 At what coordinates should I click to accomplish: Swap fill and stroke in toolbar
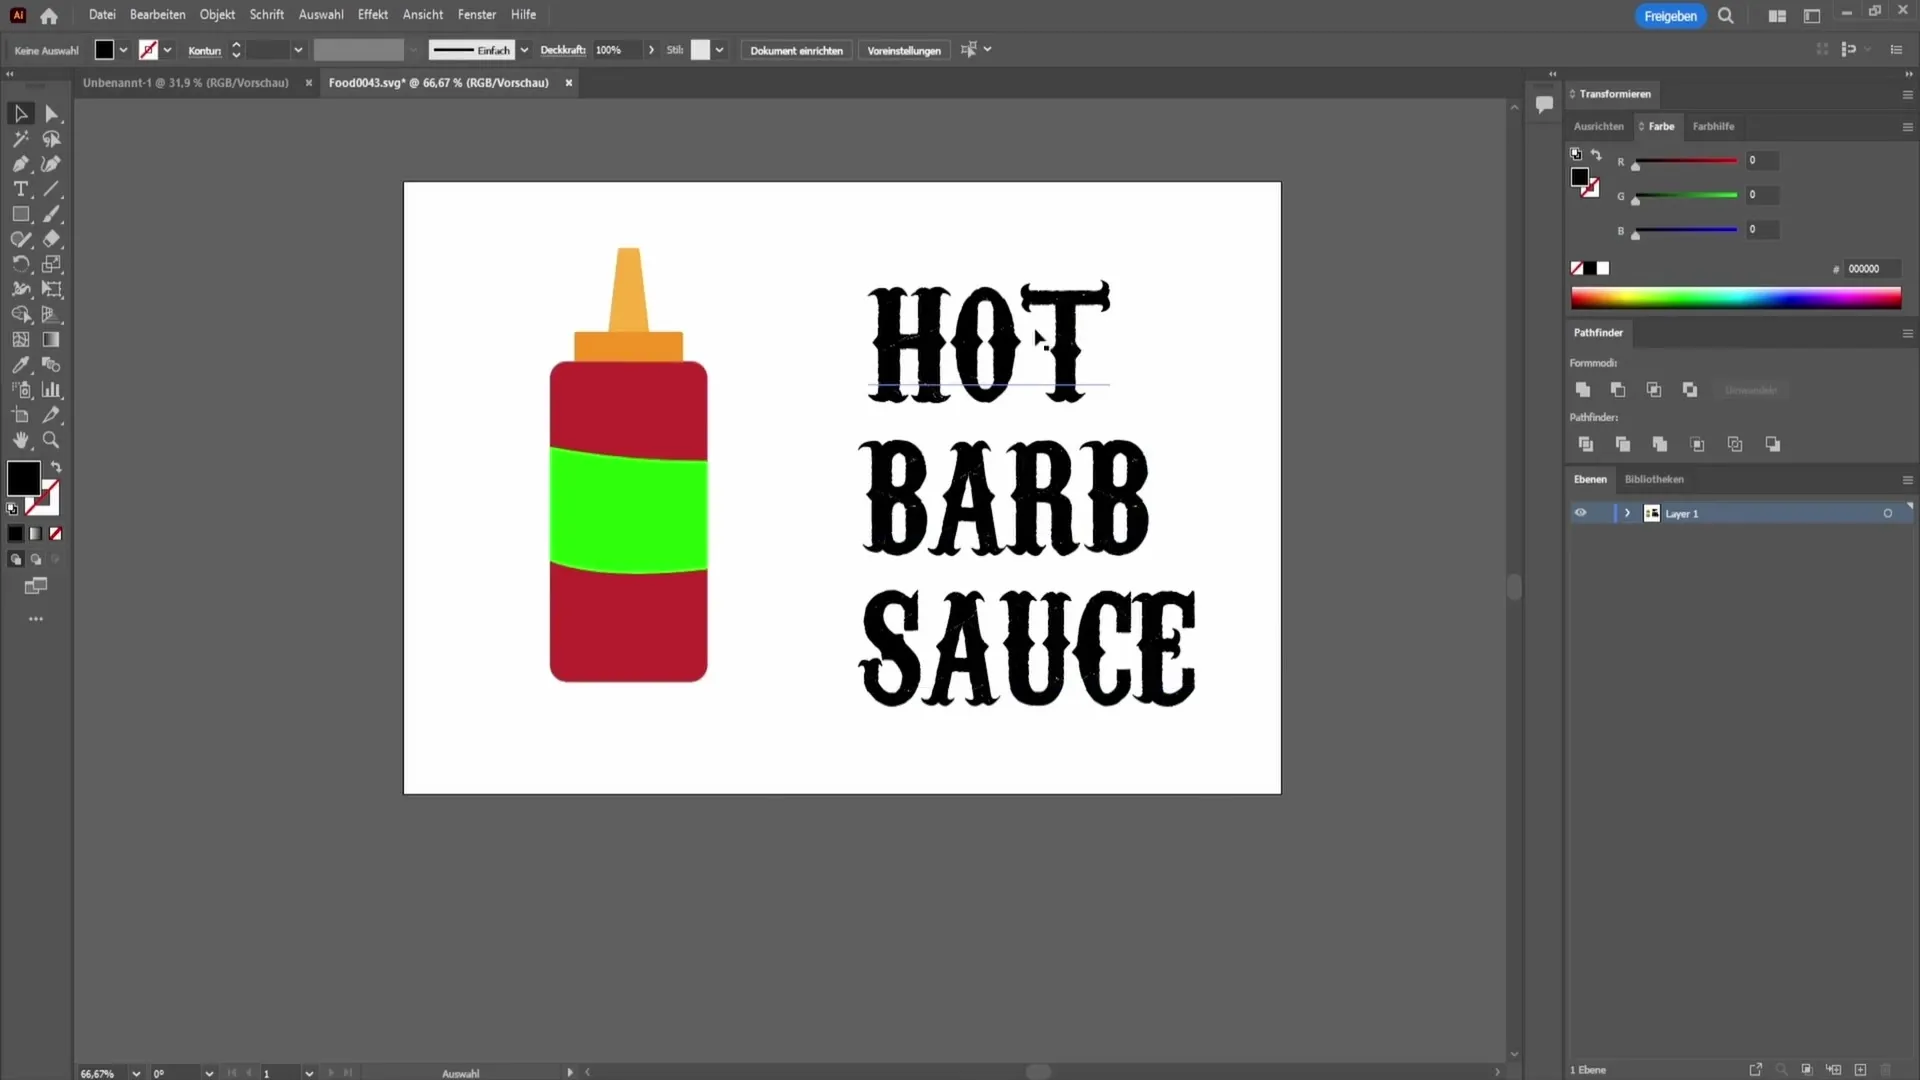click(56, 467)
